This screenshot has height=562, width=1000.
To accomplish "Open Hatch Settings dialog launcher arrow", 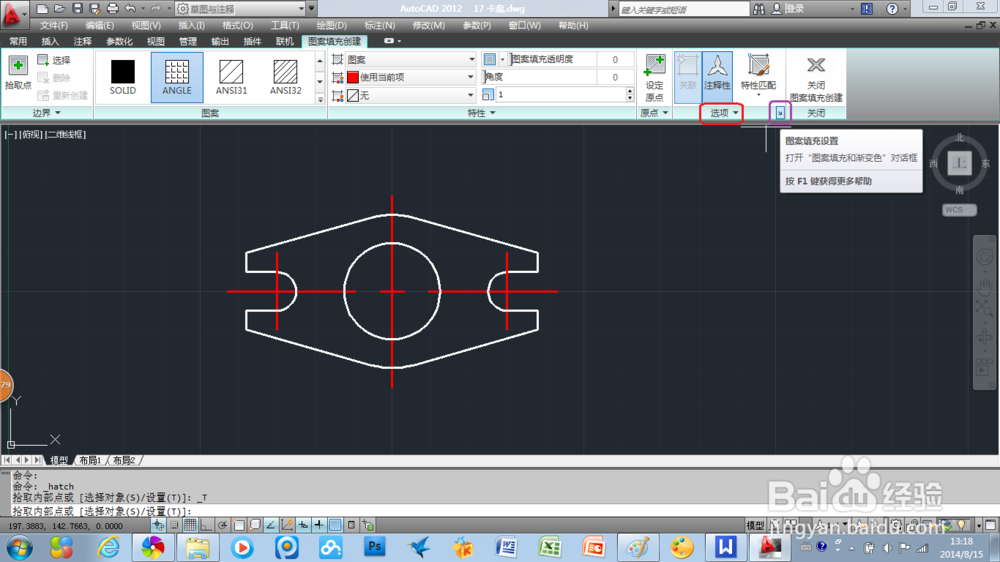I will coord(780,113).
